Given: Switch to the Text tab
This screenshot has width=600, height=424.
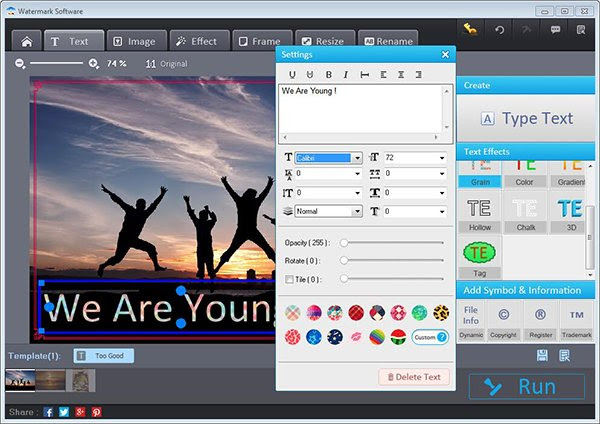Looking at the screenshot, I should [x=74, y=41].
